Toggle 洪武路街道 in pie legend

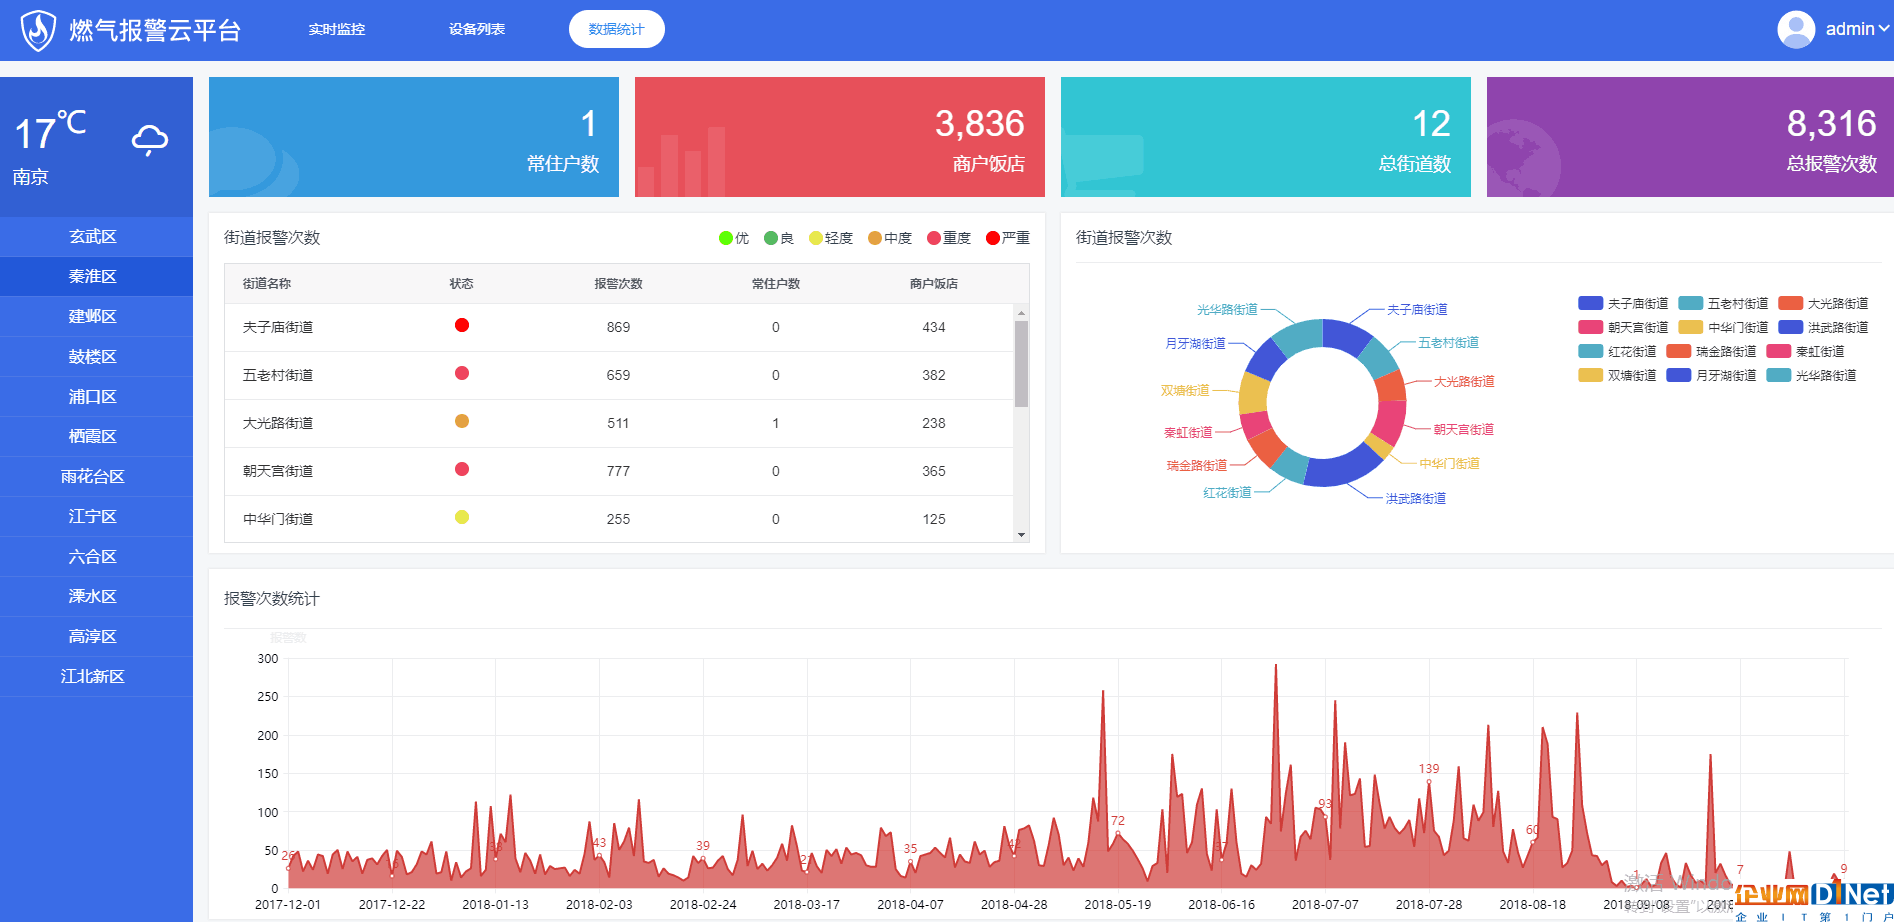click(1823, 327)
